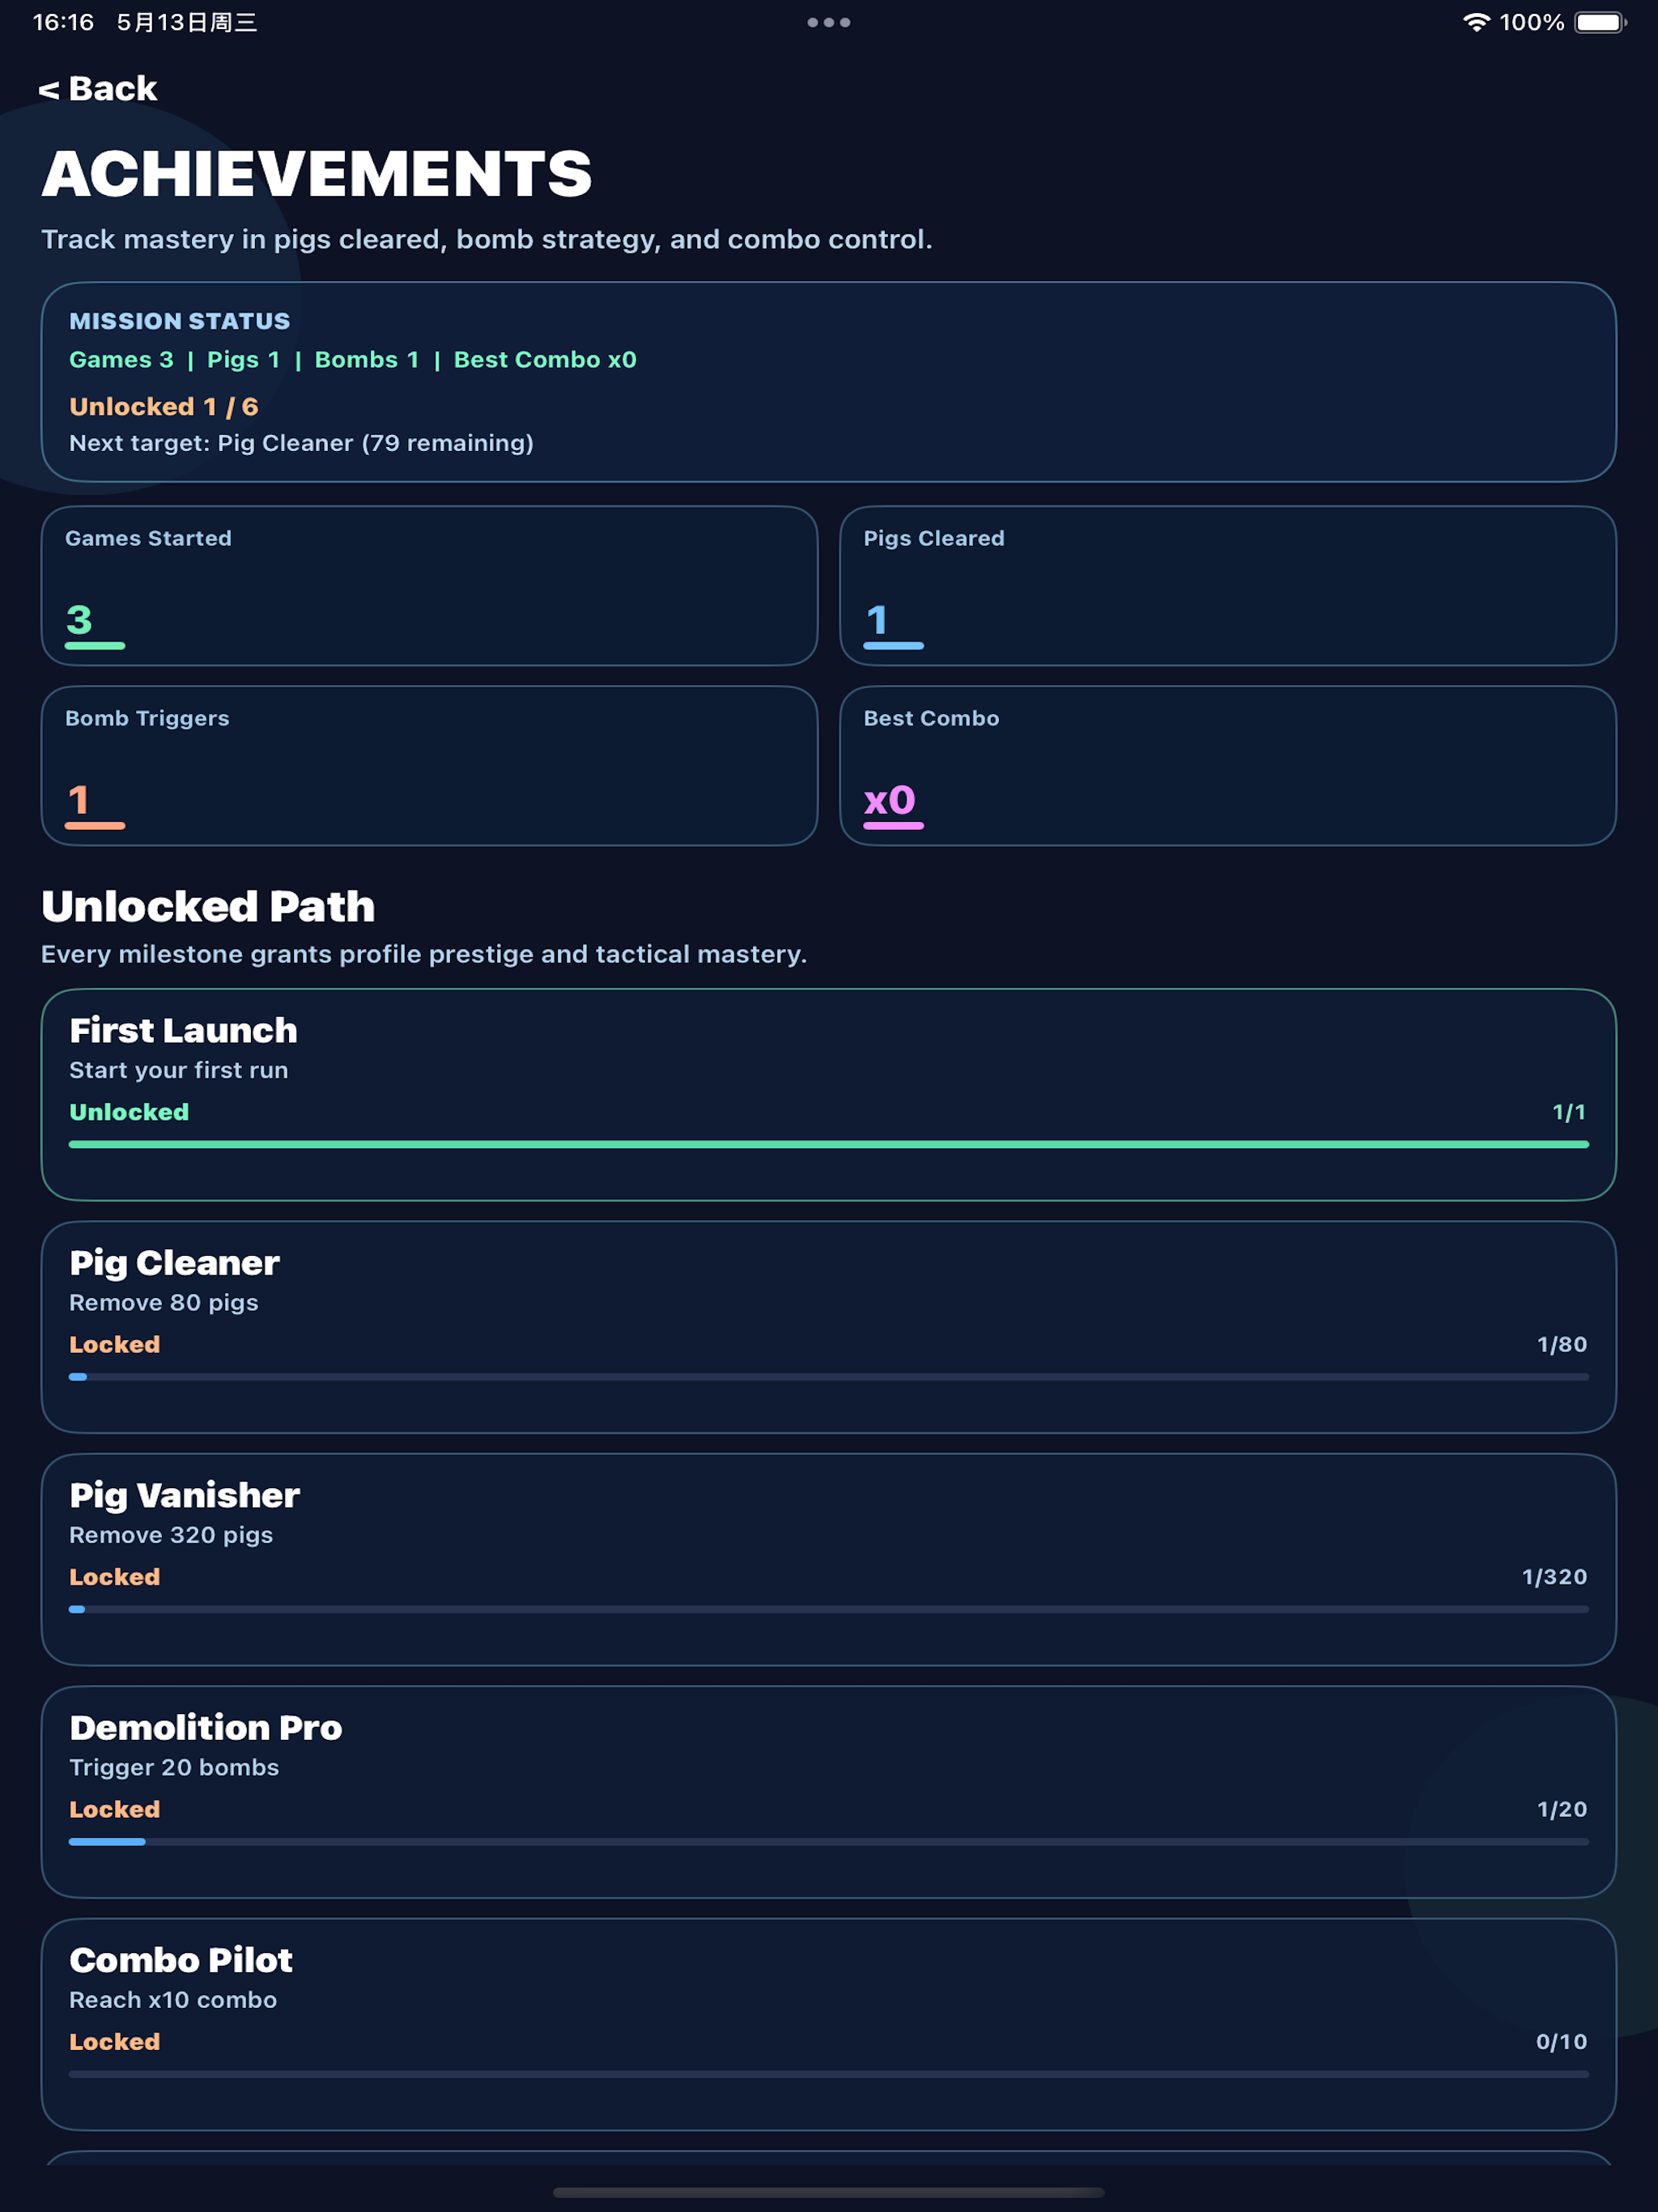The width and height of the screenshot is (1658, 2212).
Task: Open the Best Combo stat card
Action: click(1228, 766)
